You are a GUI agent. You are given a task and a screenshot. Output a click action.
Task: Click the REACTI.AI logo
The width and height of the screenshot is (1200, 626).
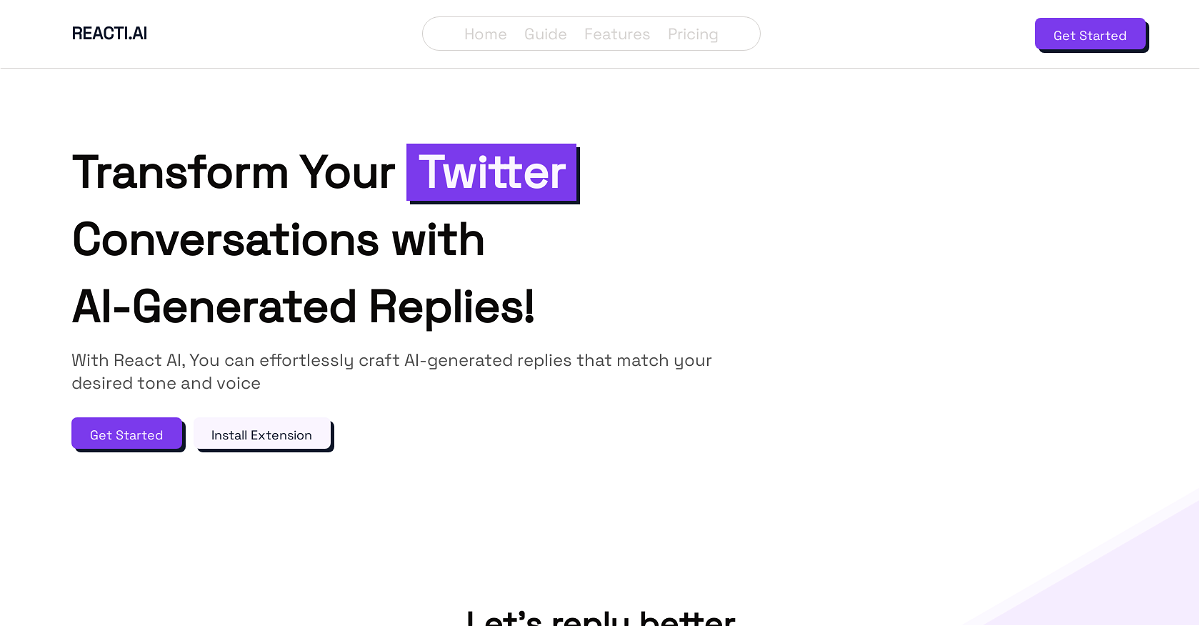click(109, 33)
